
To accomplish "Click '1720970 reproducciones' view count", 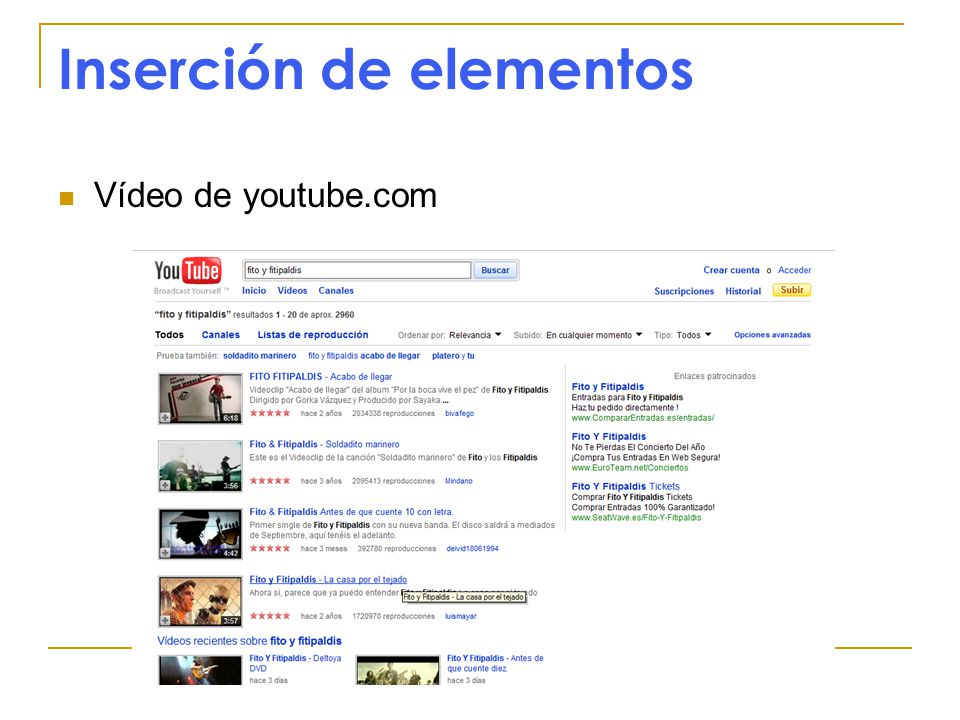I will [393, 617].
